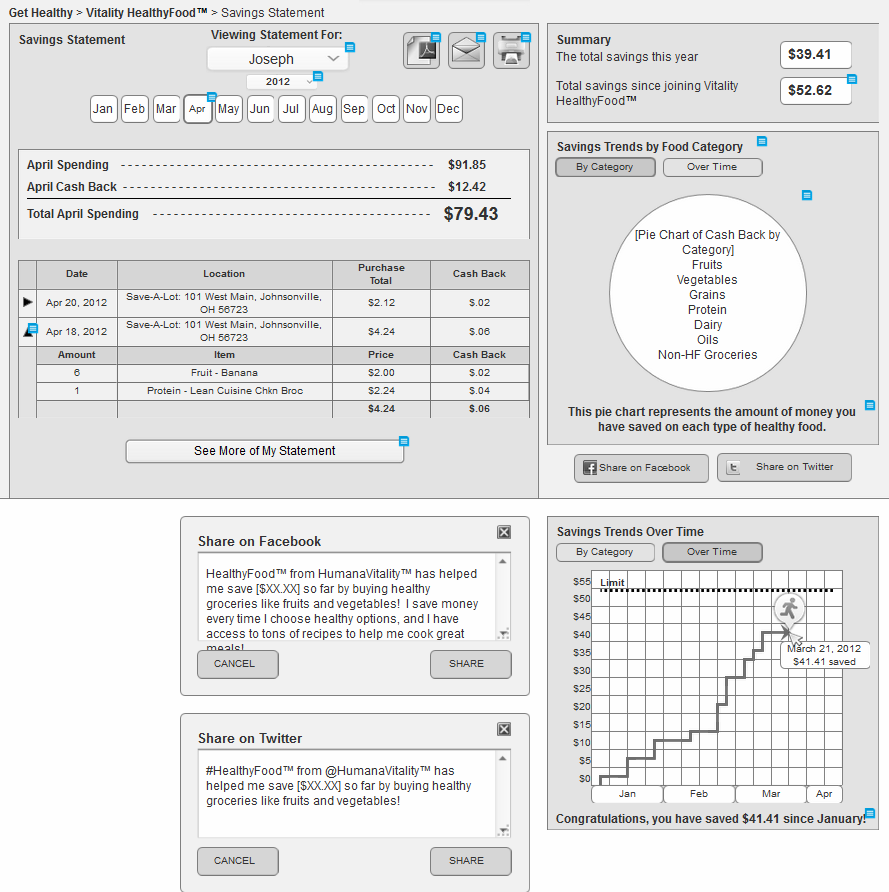Select the Jun month tab
889x892 pixels.
coord(260,109)
